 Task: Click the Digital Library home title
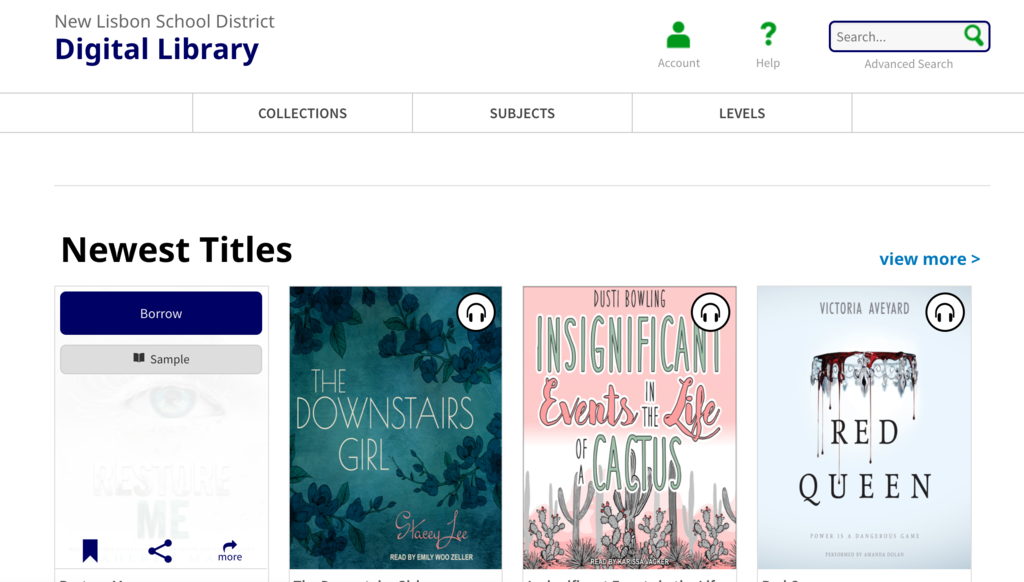tap(157, 49)
